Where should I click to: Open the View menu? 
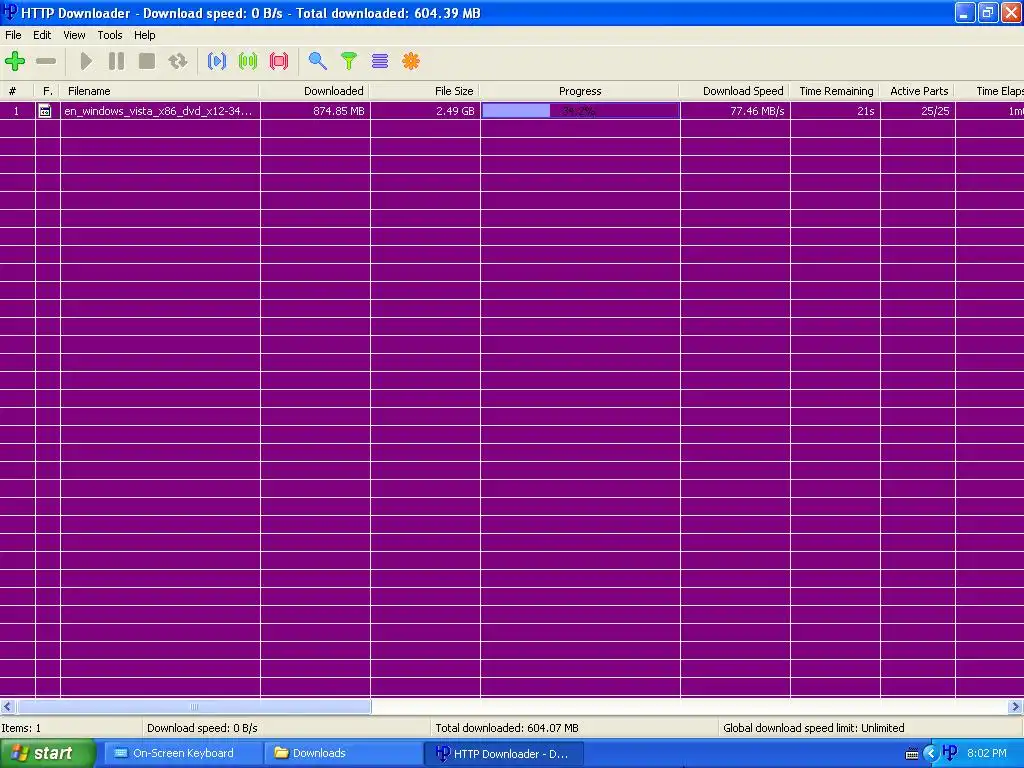(74, 35)
